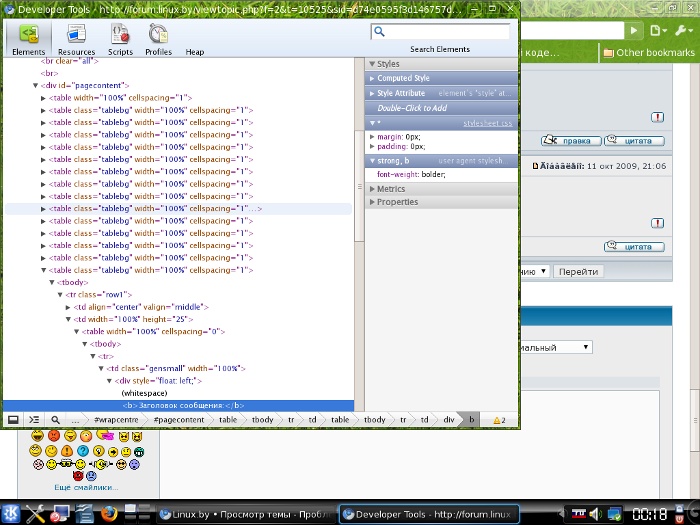Open the stylesheet.css link
This screenshot has width=700, height=525.
[x=487, y=123]
